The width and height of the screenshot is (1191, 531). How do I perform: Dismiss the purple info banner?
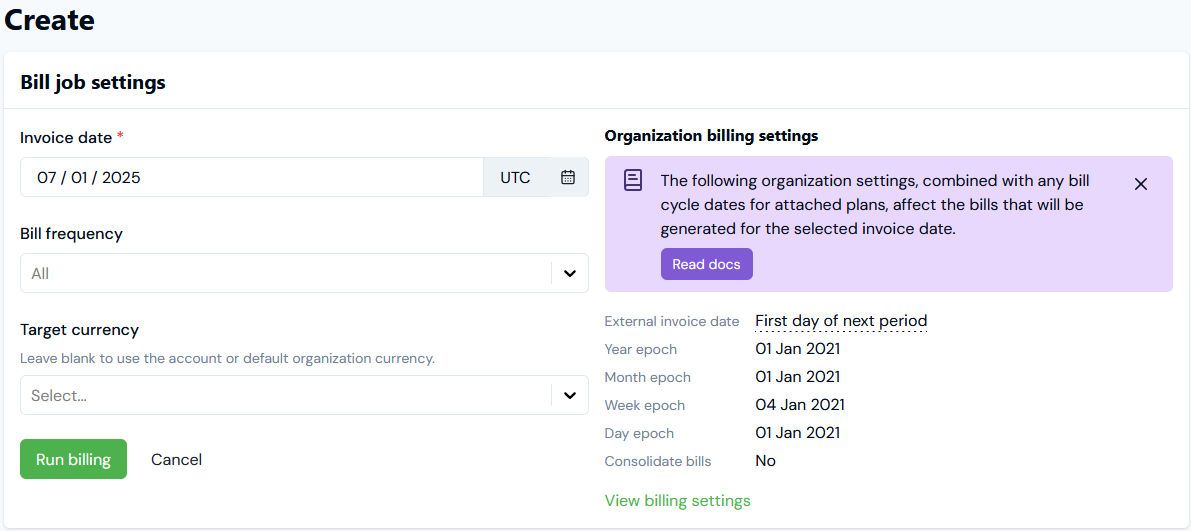1141,184
